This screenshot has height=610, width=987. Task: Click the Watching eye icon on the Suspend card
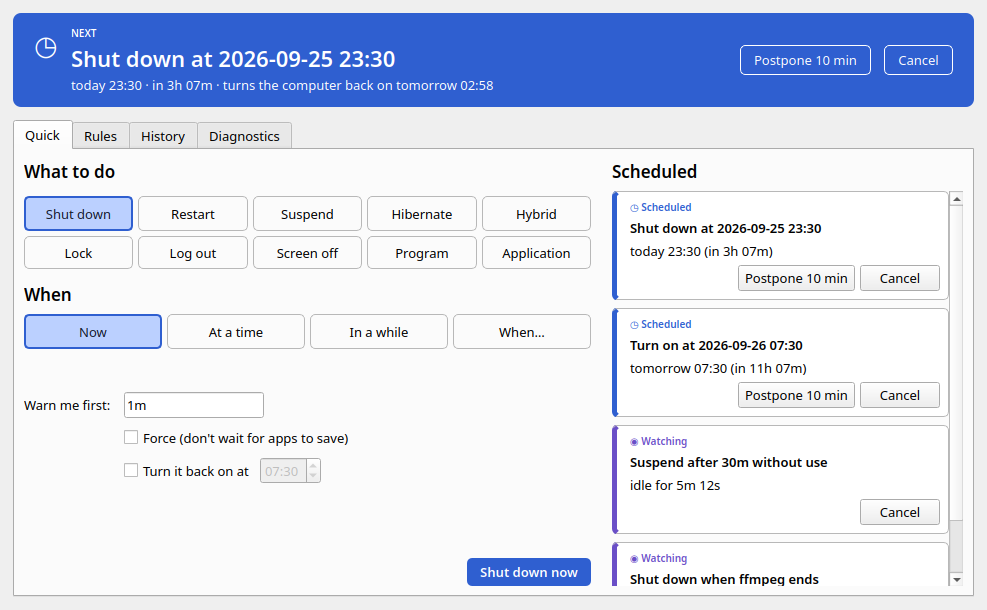point(634,442)
